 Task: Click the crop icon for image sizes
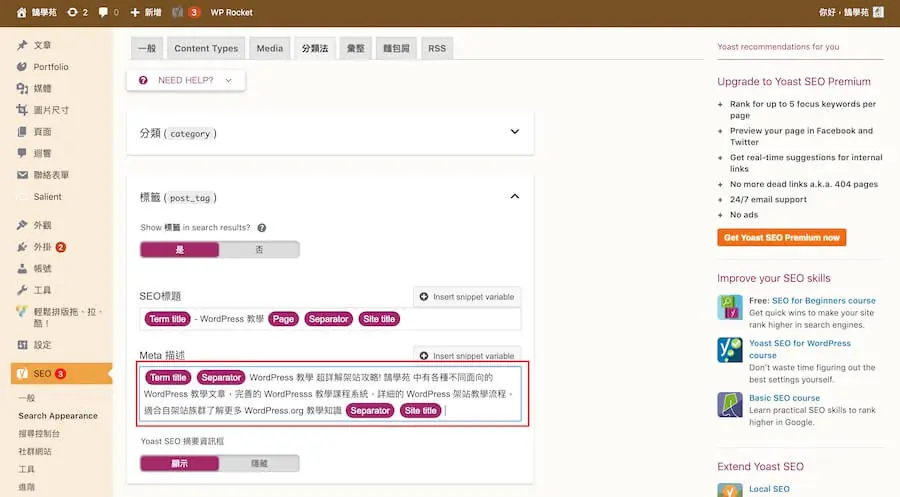point(22,110)
